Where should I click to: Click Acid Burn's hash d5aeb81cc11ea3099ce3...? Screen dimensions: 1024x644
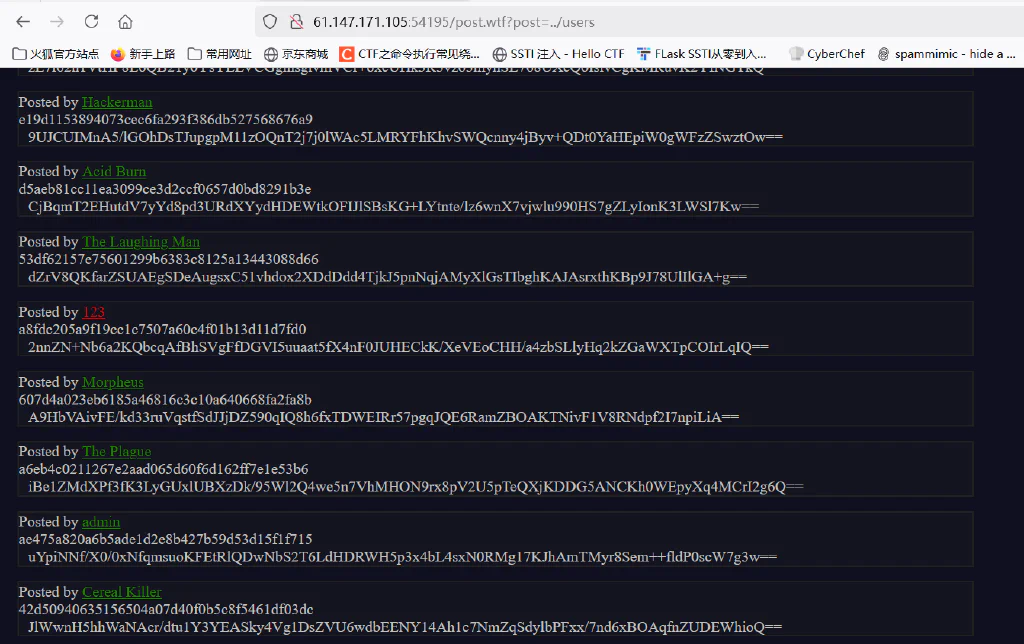[165, 189]
